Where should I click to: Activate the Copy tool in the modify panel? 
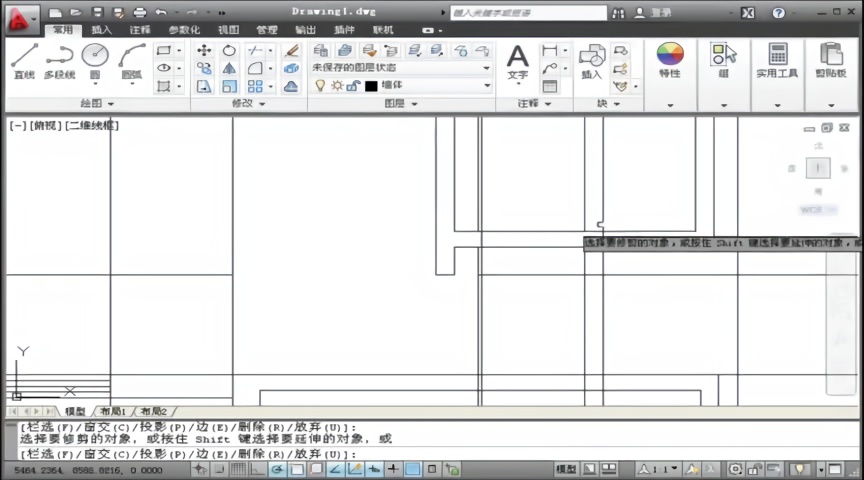(204, 68)
